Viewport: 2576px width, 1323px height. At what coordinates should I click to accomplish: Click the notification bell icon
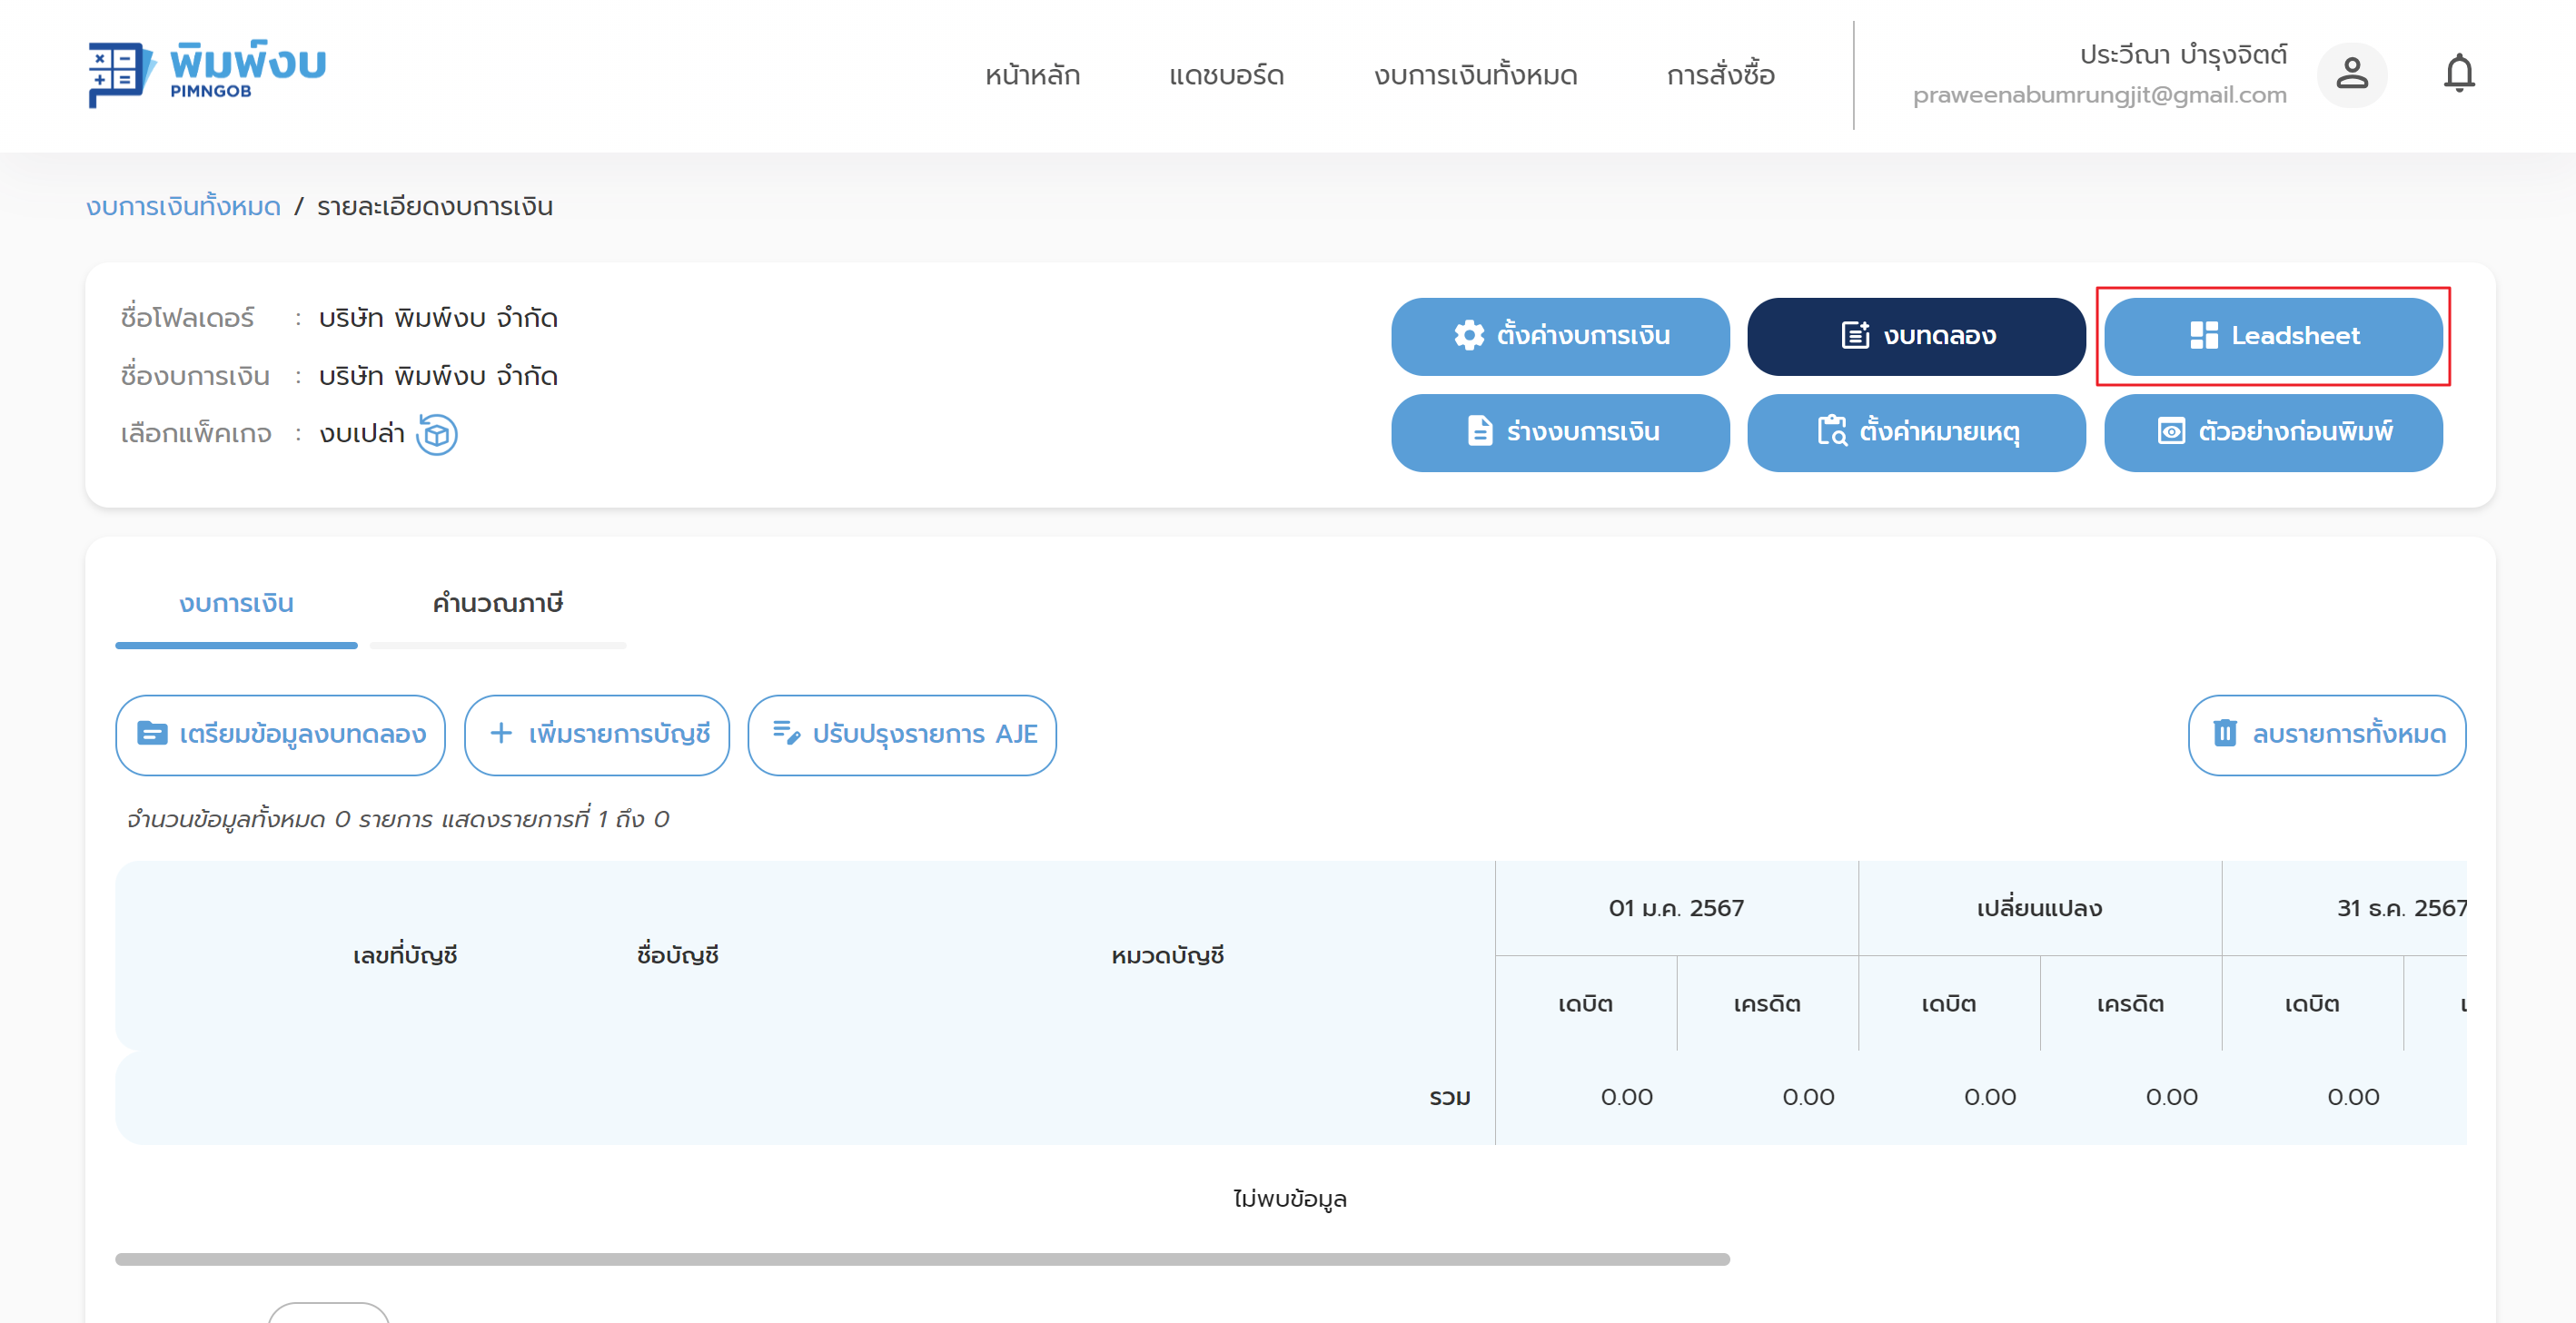2458,74
